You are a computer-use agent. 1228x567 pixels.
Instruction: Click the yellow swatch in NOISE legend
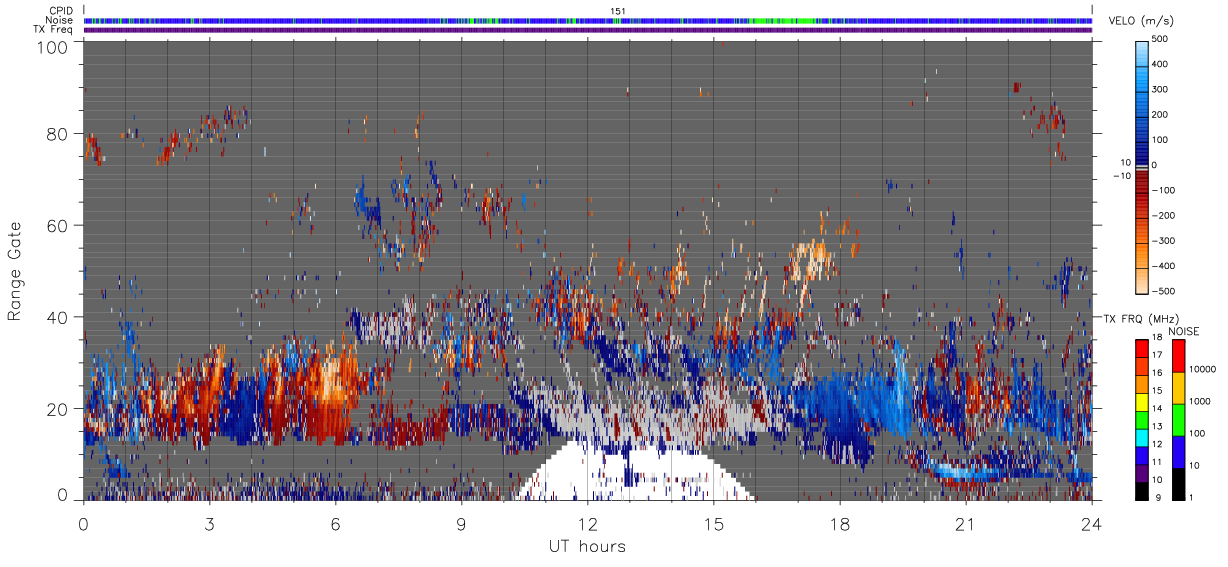[1178, 388]
